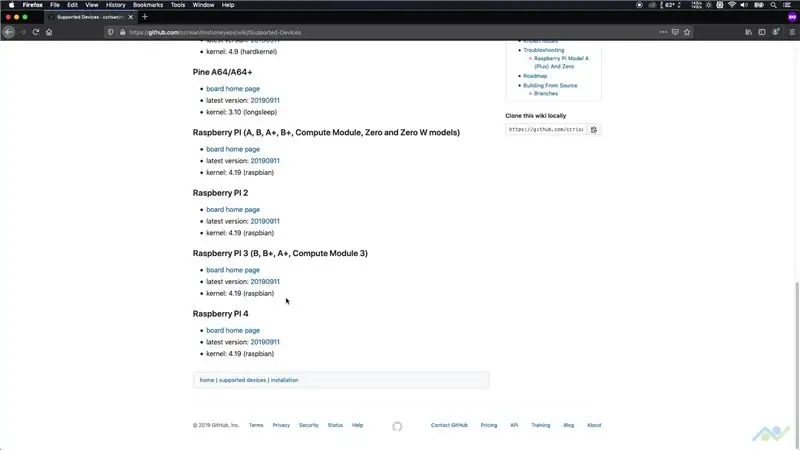Open the Firefox hamburger menu
The width and height of the screenshot is (800, 450).
[x=792, y=32]
